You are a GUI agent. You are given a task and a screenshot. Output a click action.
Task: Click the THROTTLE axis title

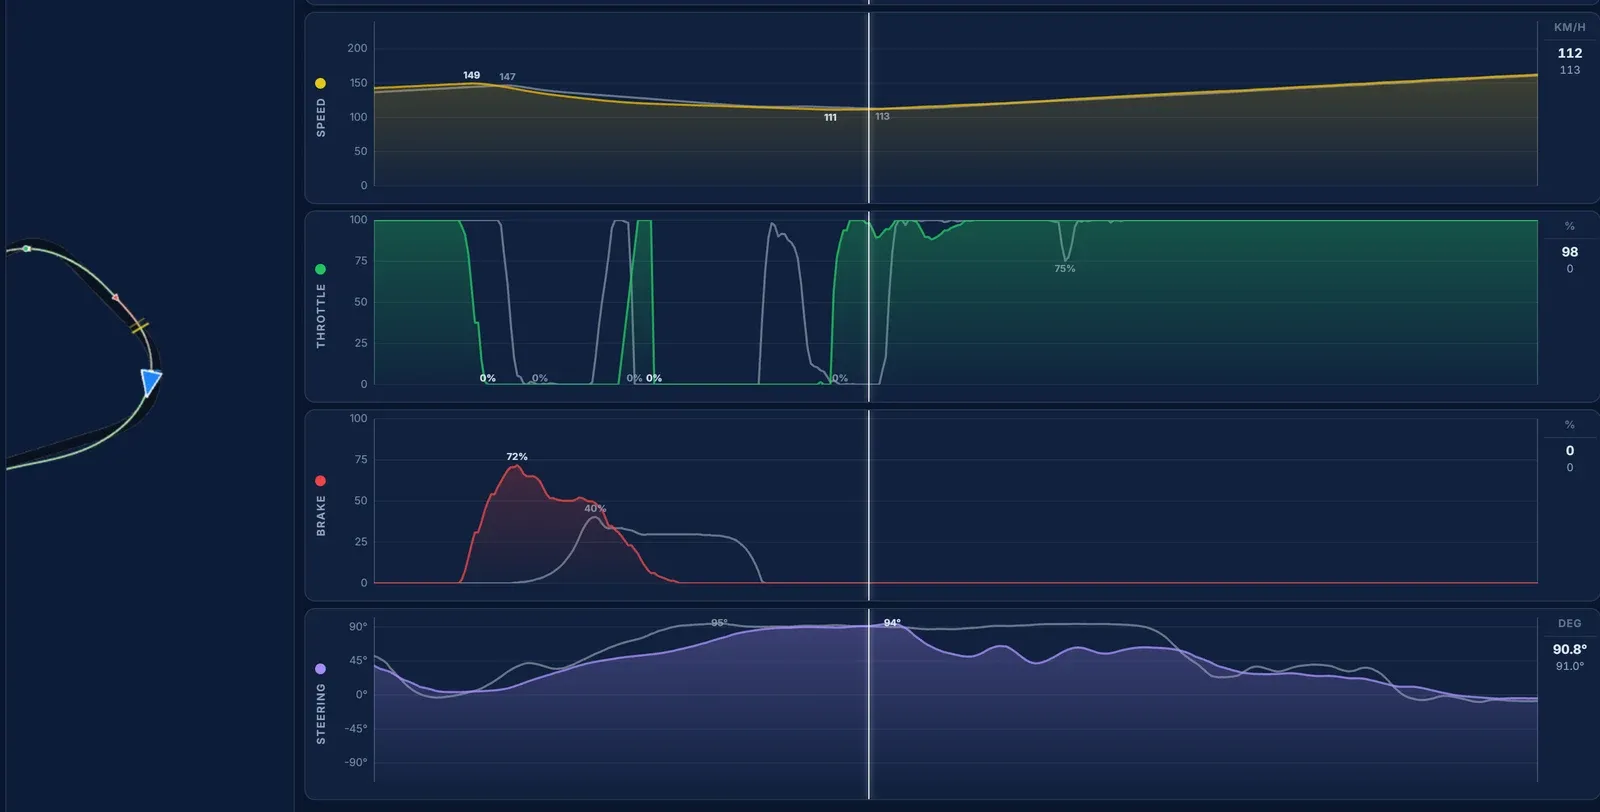point(321,316)
